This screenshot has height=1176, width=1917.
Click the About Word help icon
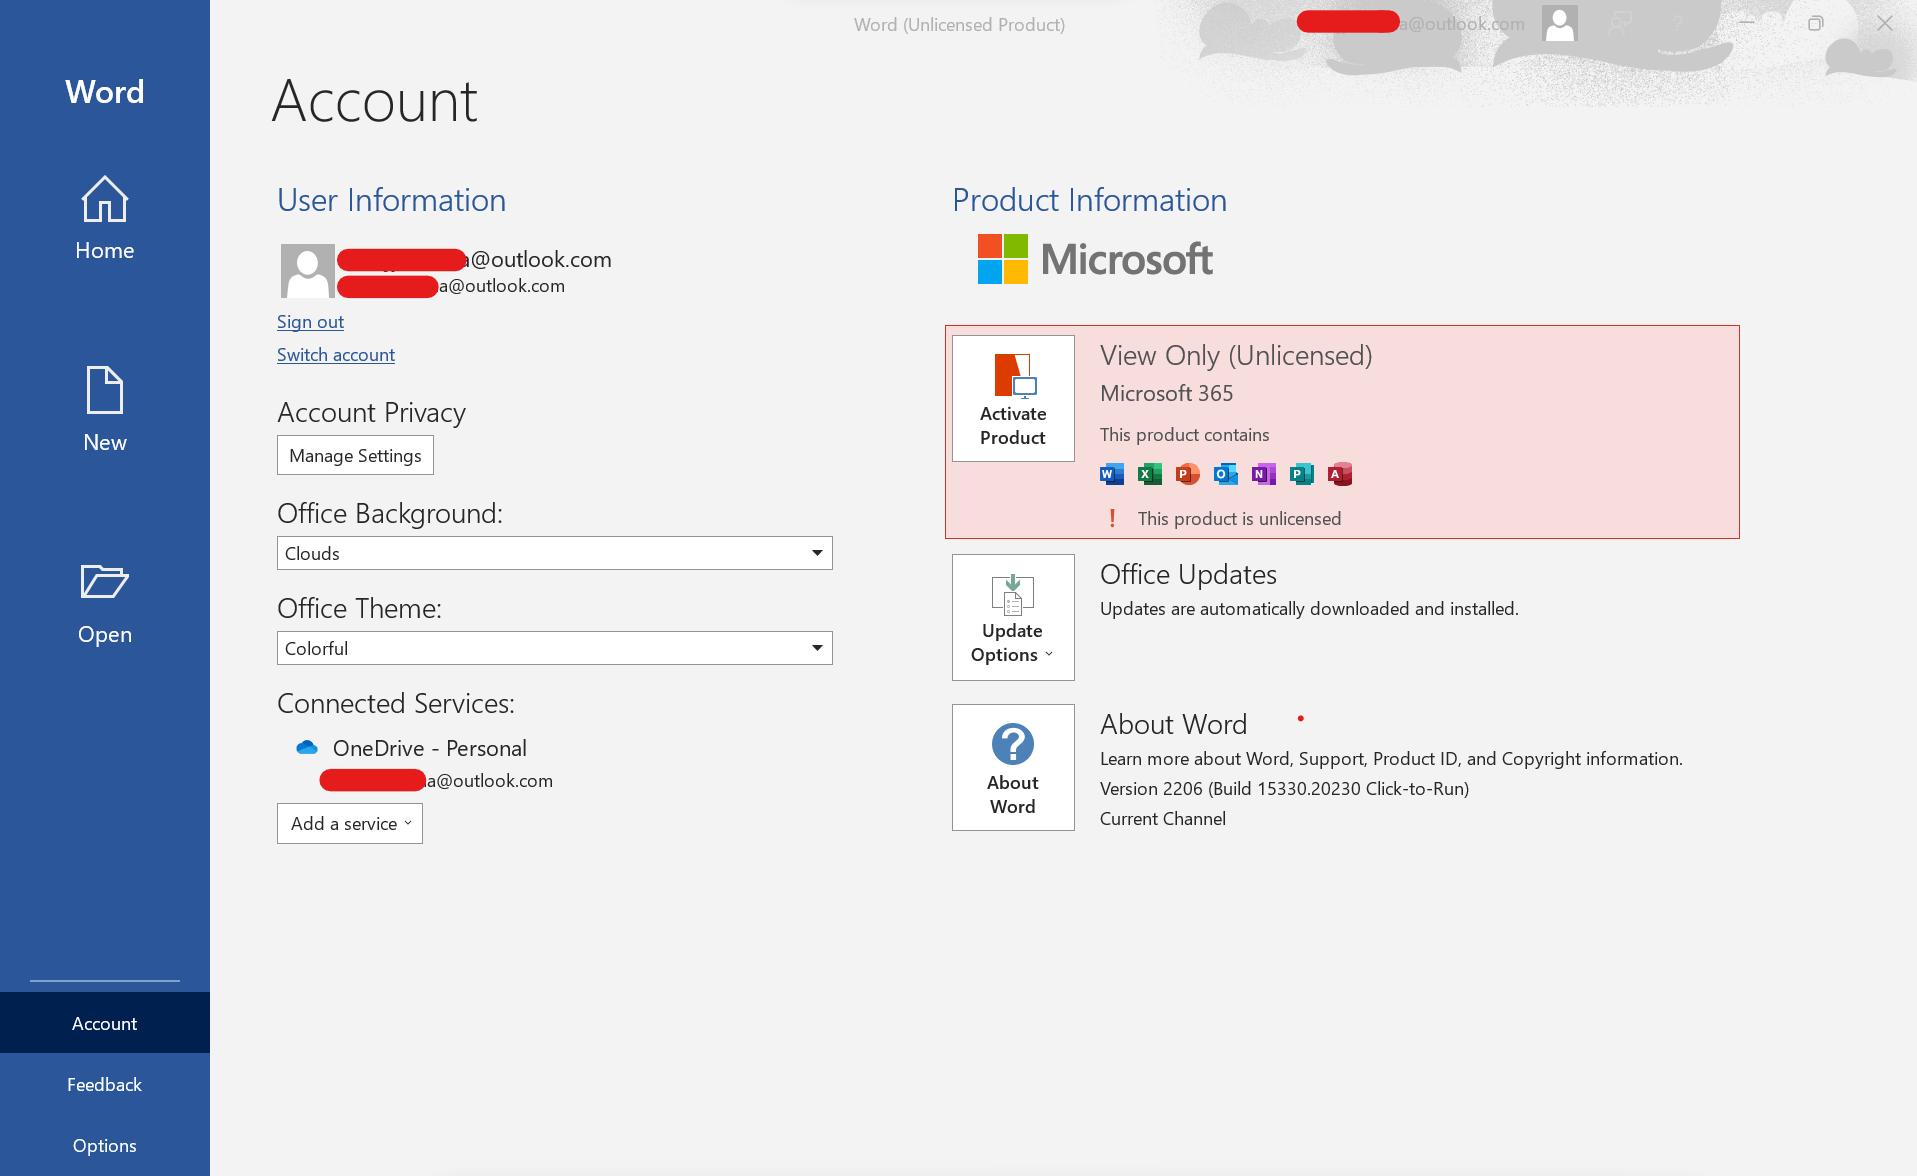pyautogui.click(x=1012, y=744)
